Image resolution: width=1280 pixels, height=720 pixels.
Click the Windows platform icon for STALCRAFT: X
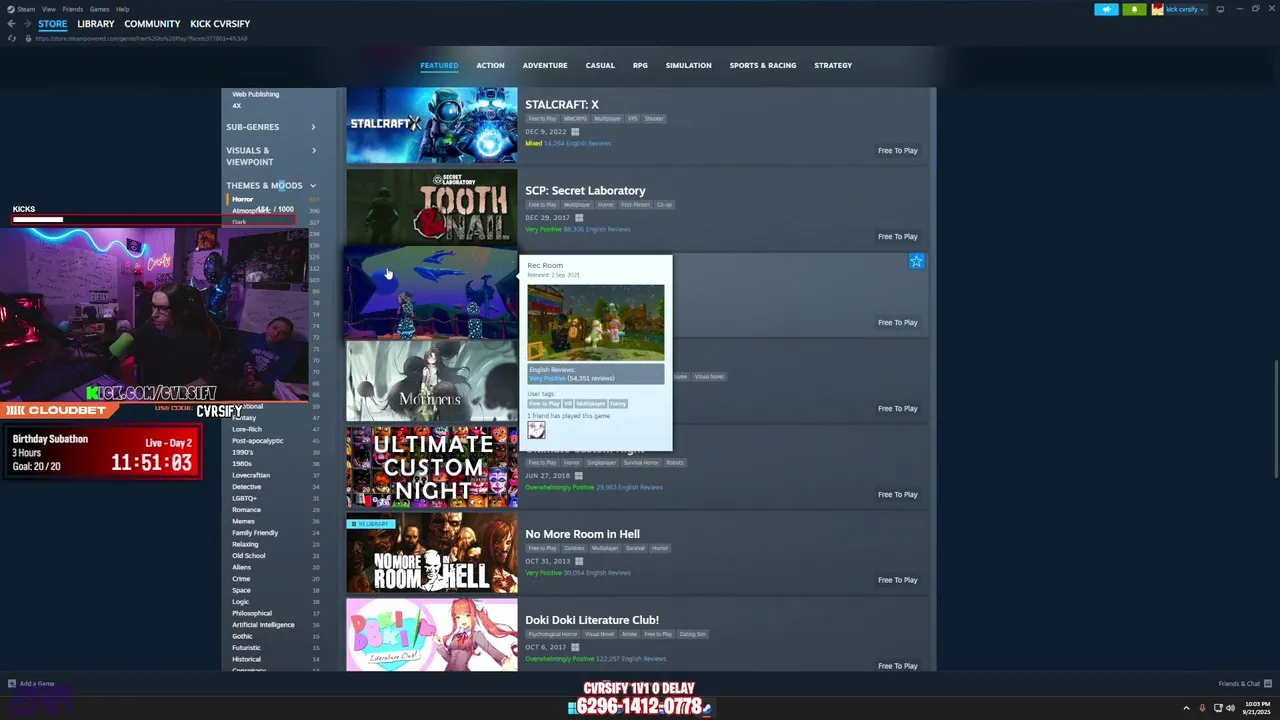tap(575, 131)
